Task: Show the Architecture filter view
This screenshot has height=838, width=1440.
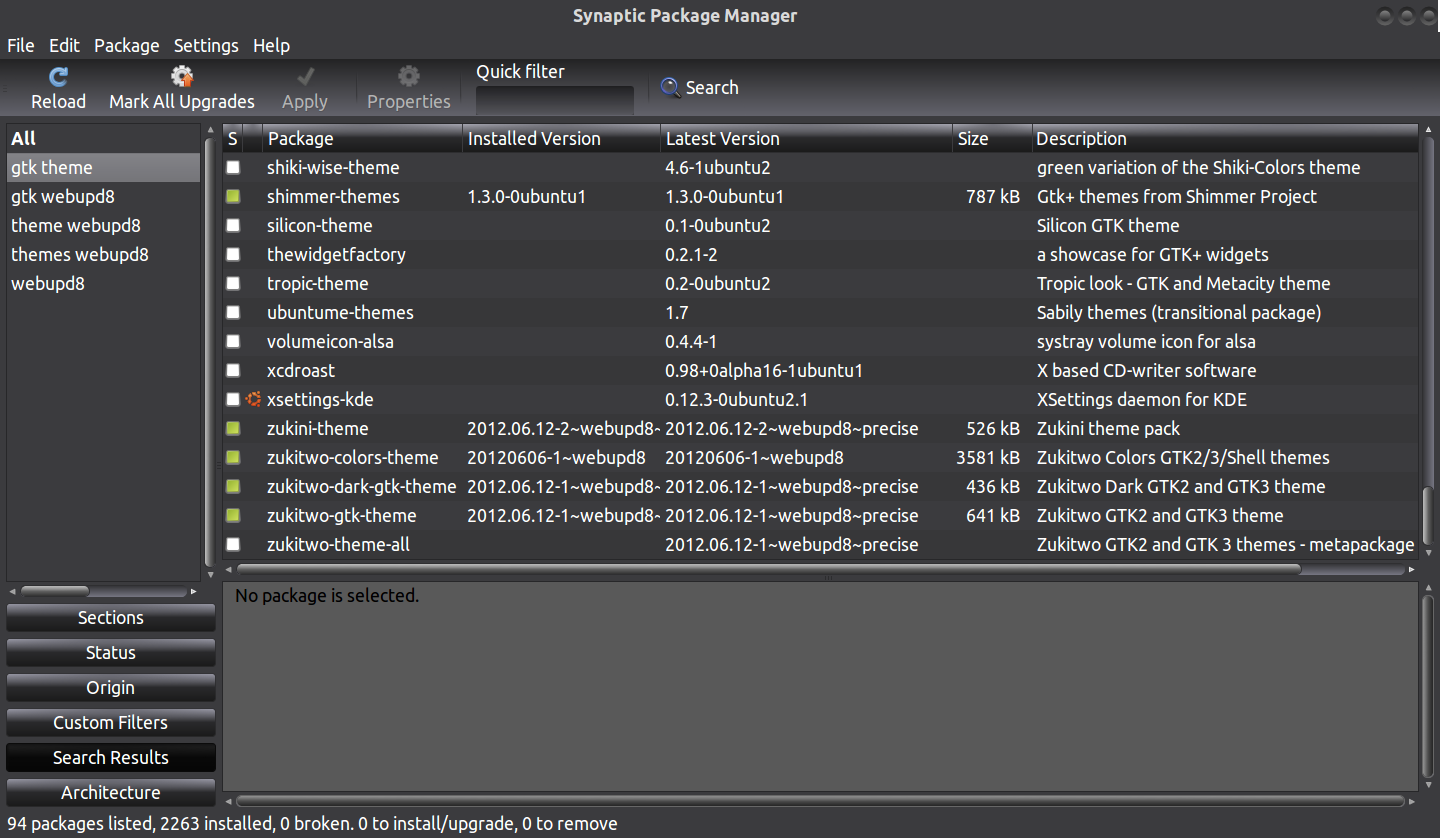Action: (x=111, y=793)
